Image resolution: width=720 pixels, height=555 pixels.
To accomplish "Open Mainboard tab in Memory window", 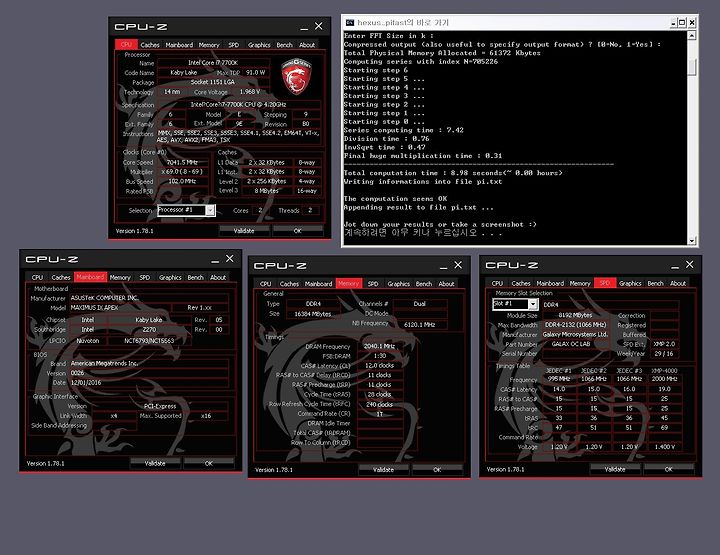I will point(318,284).
